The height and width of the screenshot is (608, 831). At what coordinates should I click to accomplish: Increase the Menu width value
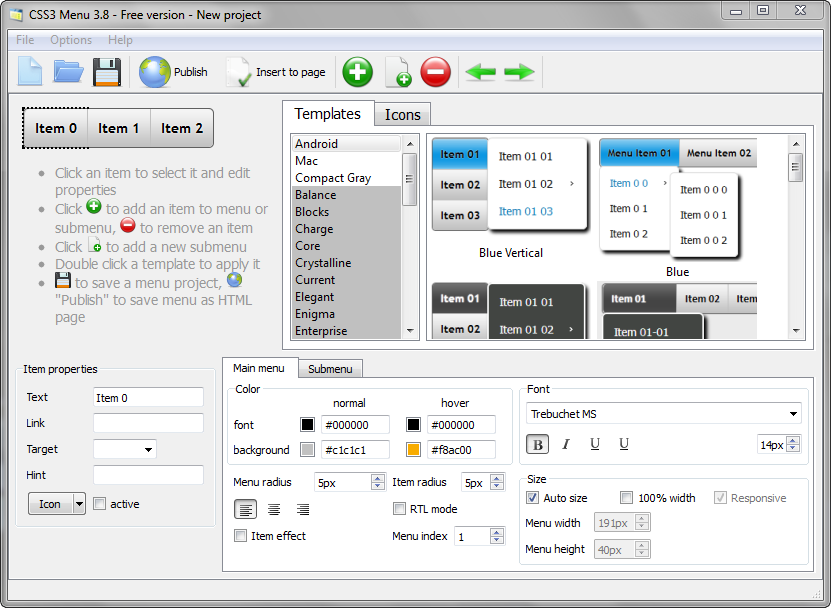click(642, 518)
